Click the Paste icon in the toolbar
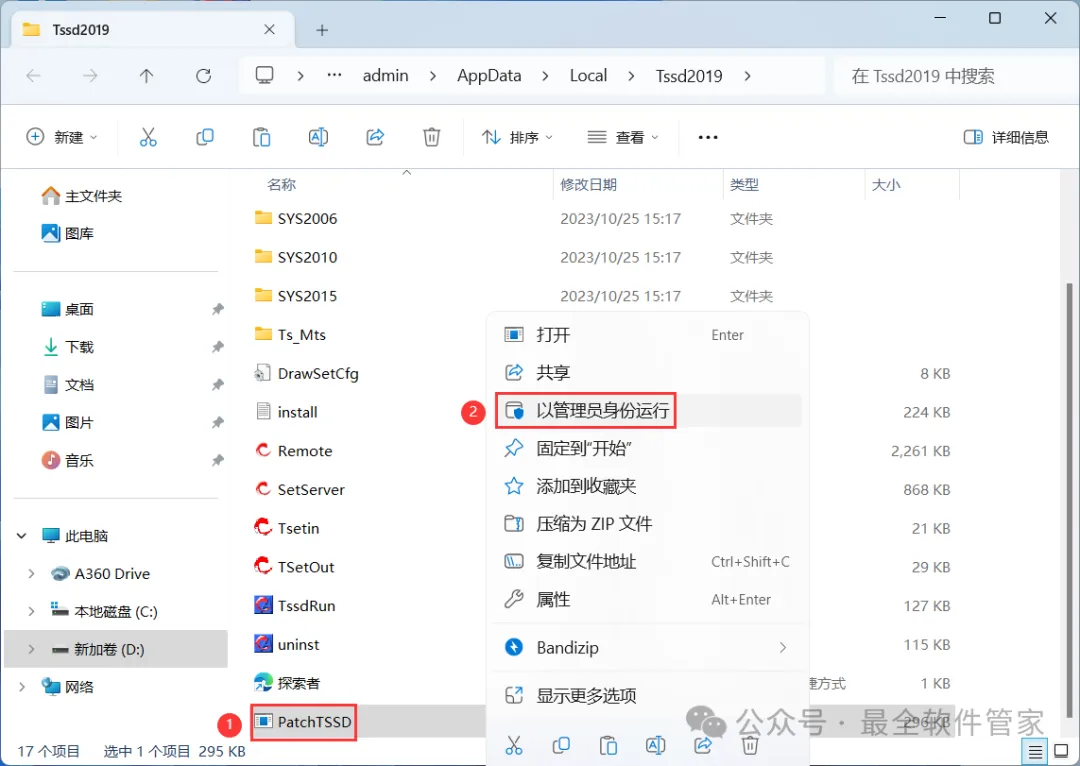Screen dimensions: 1080x766 (x=261, y=137)
